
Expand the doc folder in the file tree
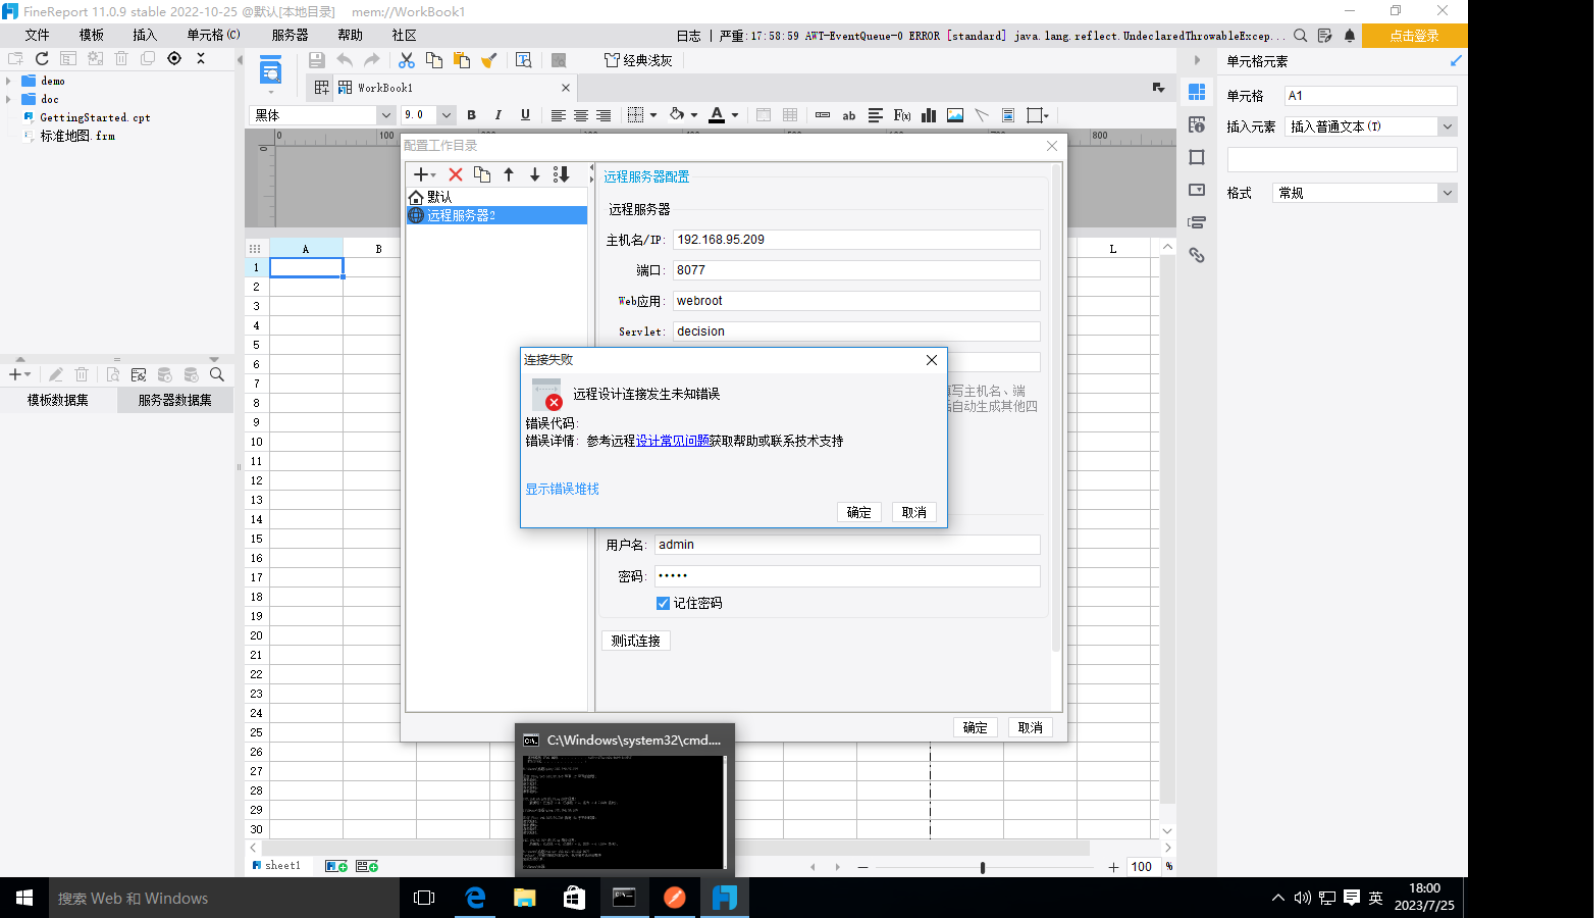point(9,99)
